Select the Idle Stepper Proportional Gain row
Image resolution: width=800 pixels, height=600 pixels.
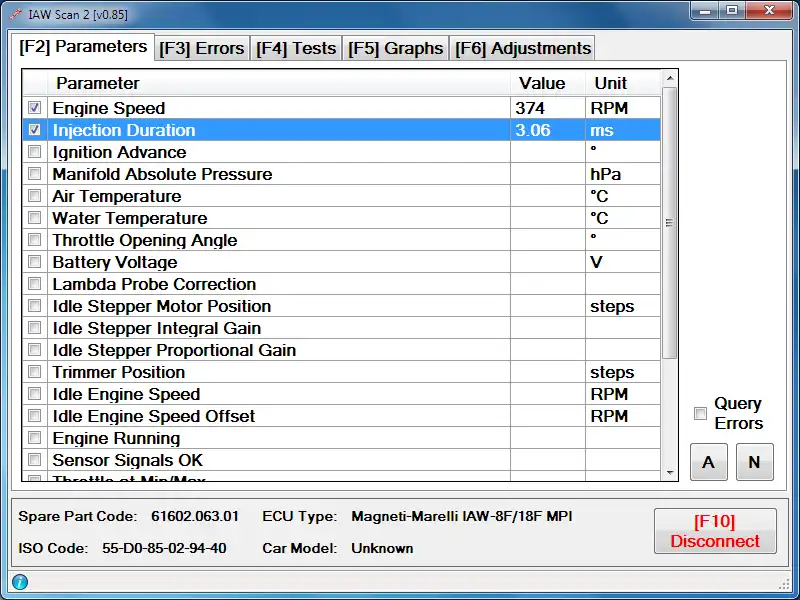tap(341, 349)
